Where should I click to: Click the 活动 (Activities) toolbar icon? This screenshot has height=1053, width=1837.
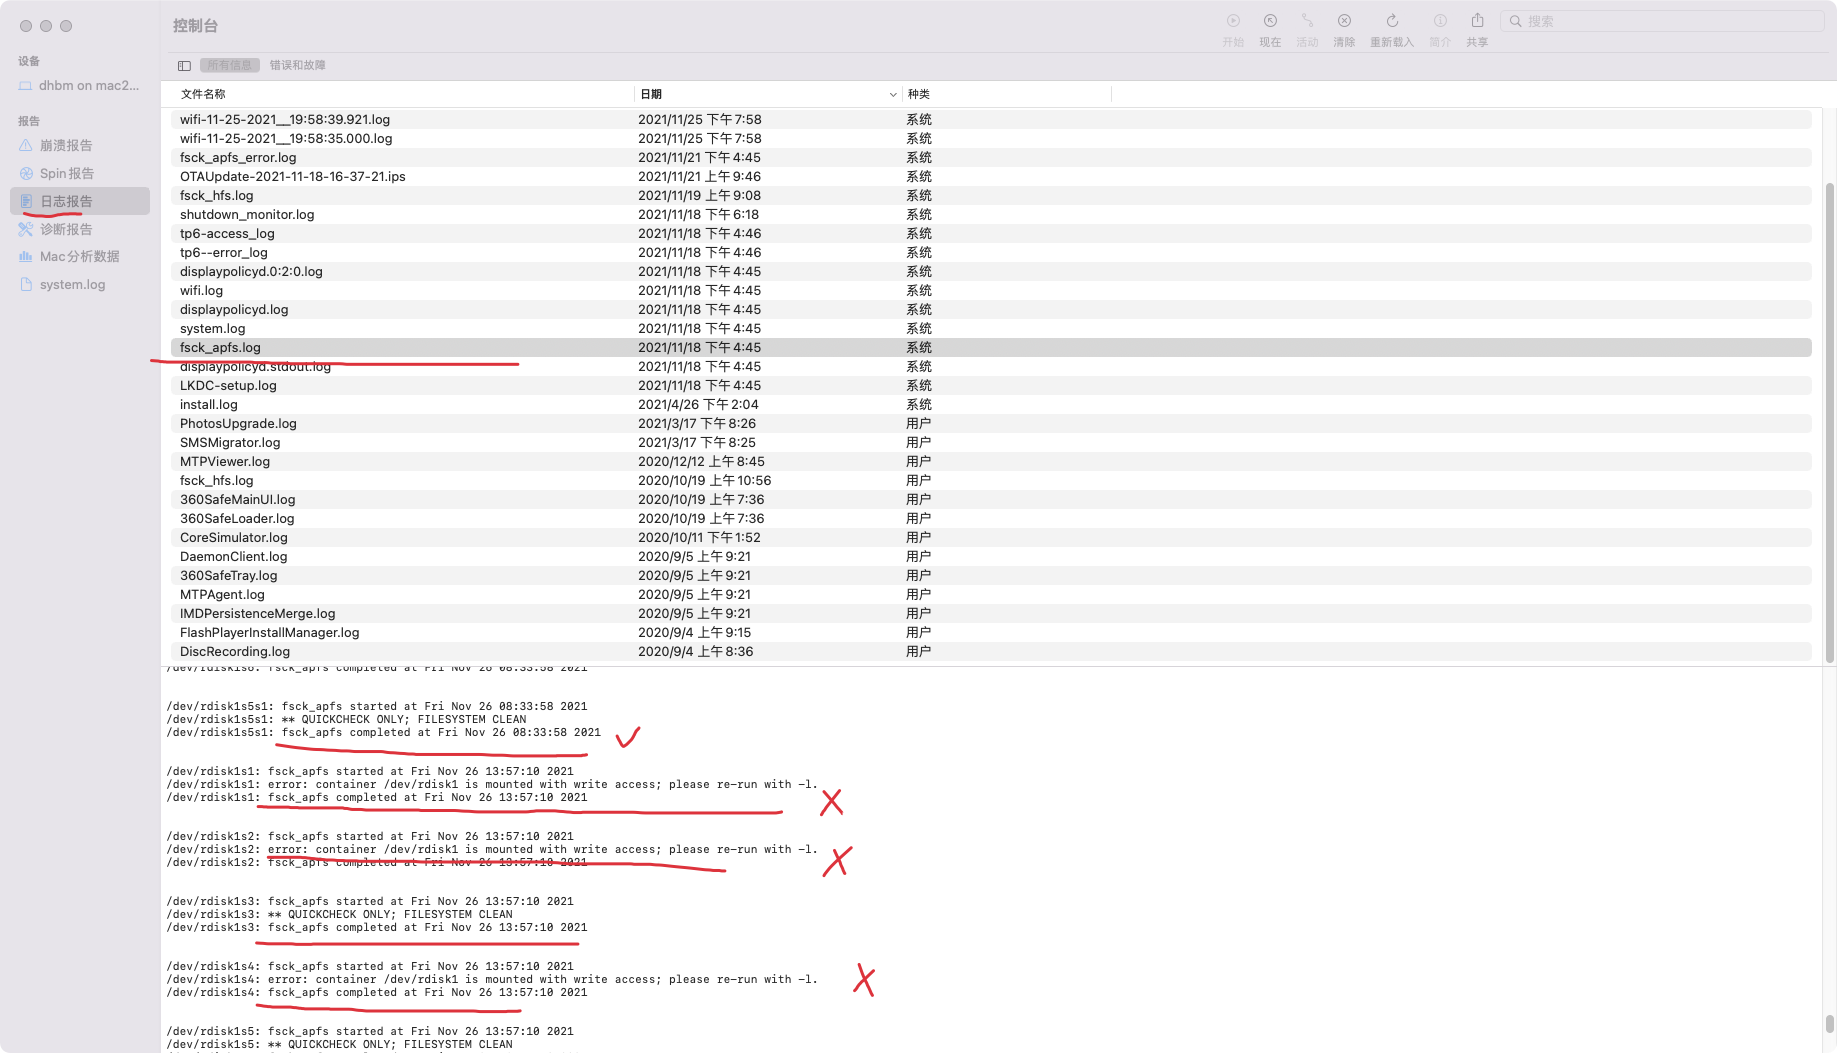click(x=1307, y=21)
